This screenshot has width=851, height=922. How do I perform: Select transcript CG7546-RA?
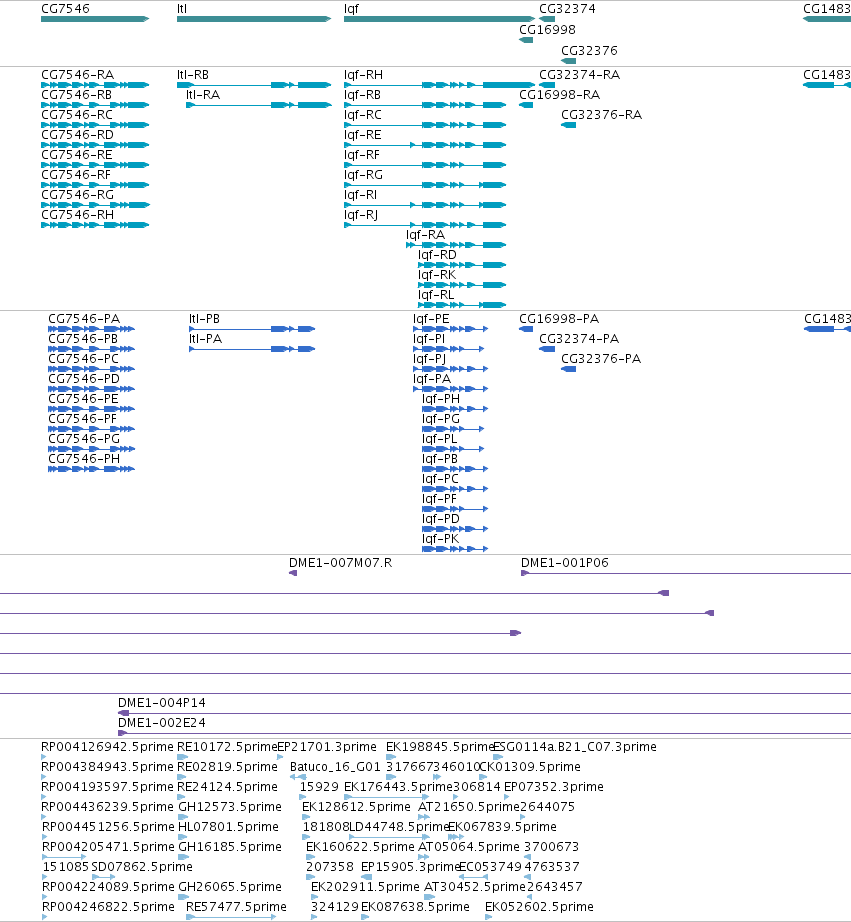[78, 75]
